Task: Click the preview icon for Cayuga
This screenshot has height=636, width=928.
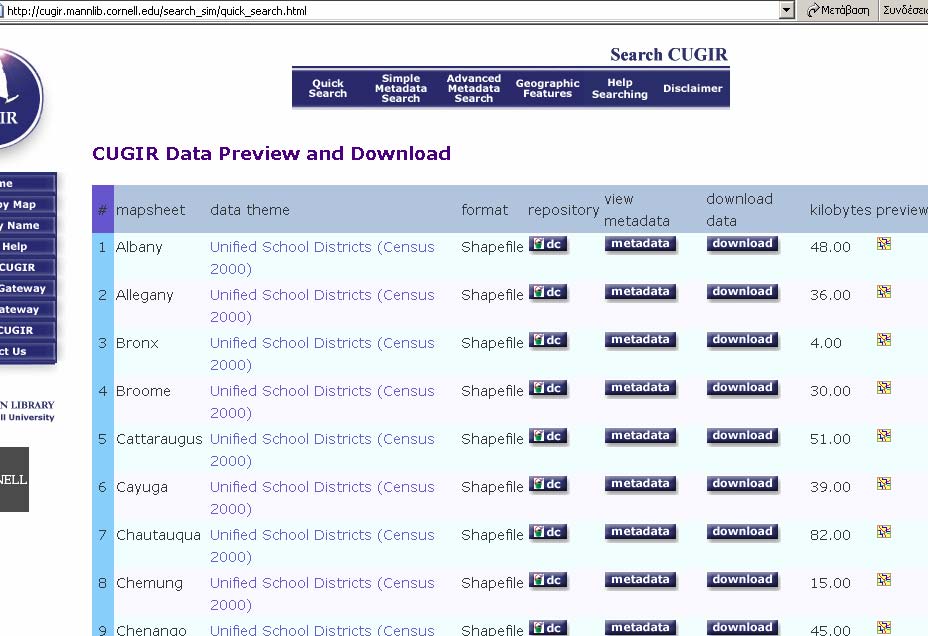Action: pyautogui.click(x=884, y=483)
